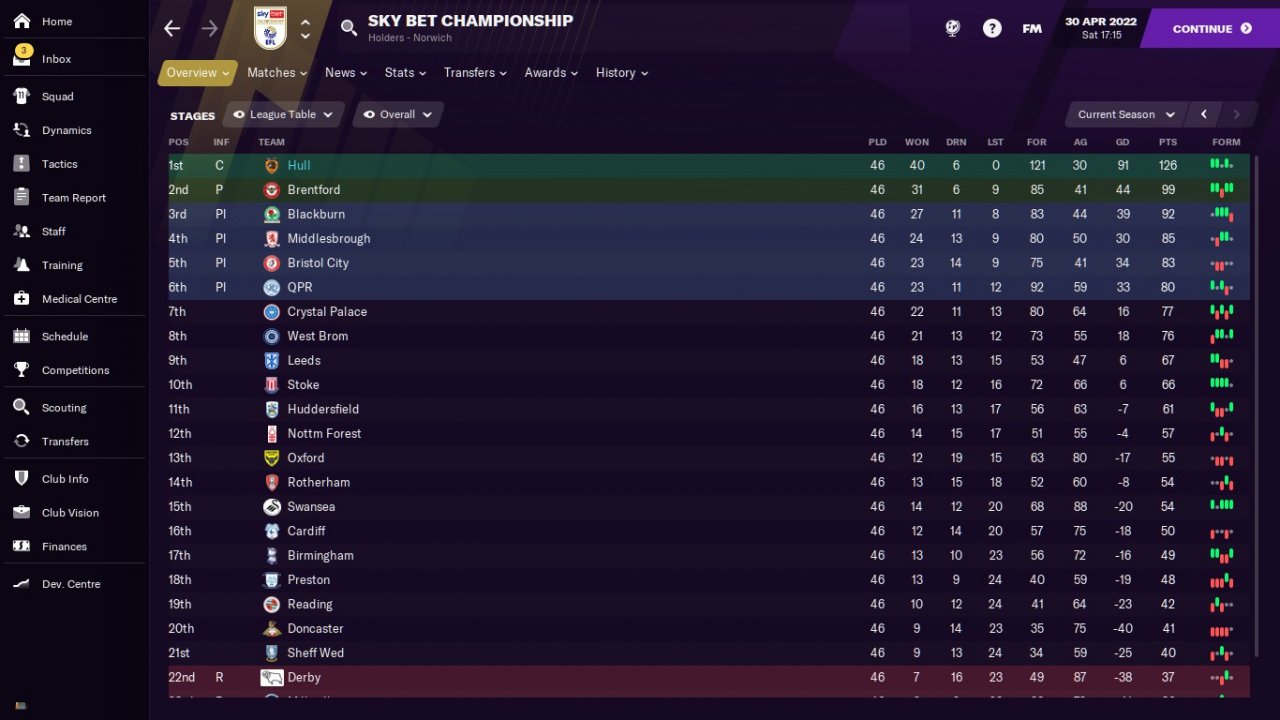Toggle the eye icon beside Overall

[369, 115]
